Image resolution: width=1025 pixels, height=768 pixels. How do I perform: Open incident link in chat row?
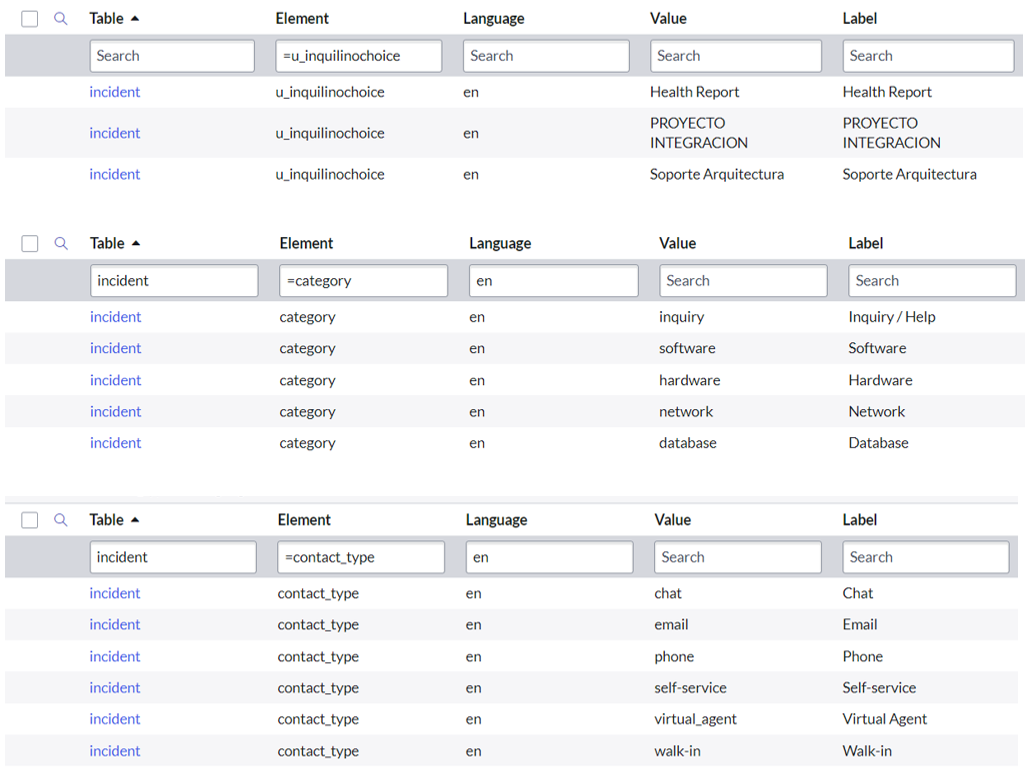click(114, 593)
